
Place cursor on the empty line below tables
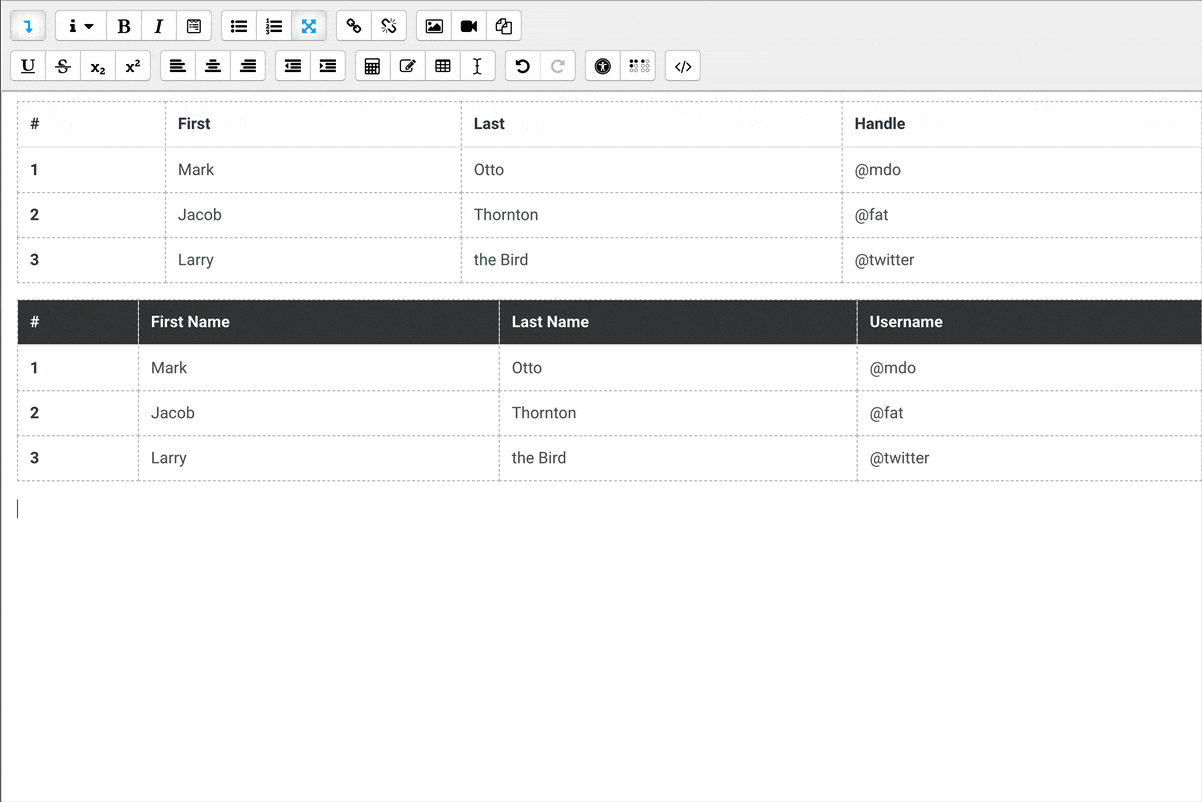click(609, 508)
